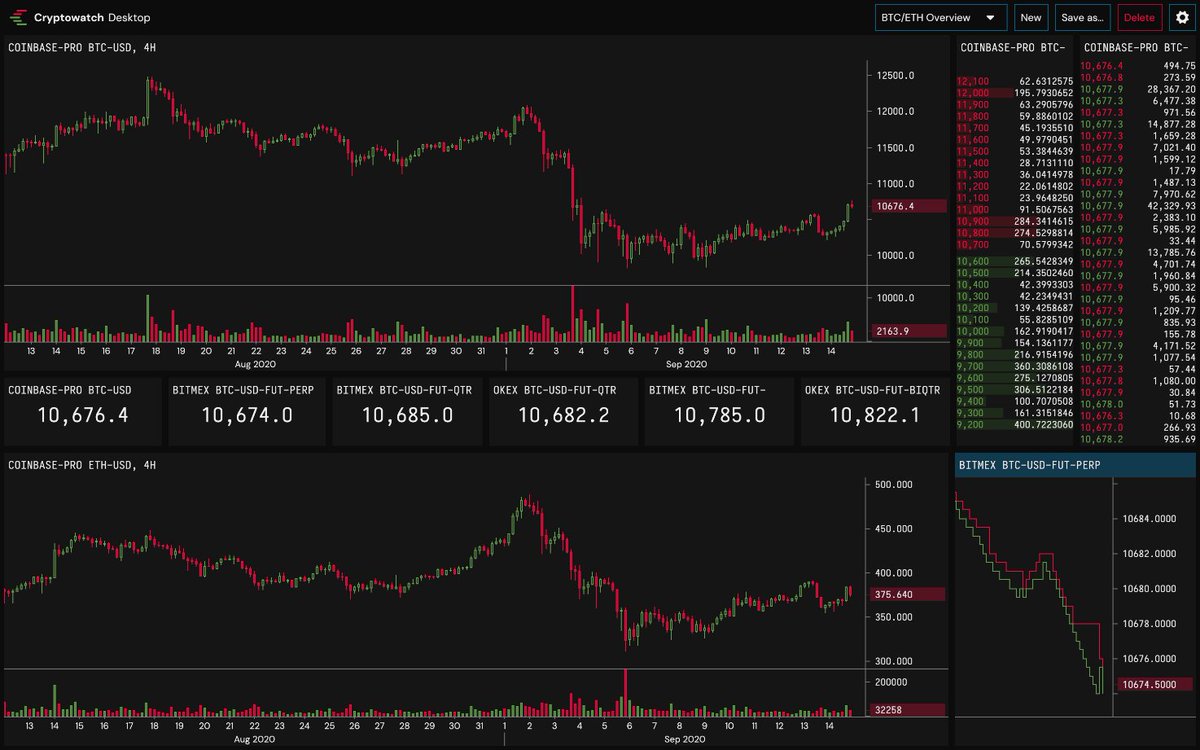Click the Save as... button
The width and height of the screenshot is (1200, 750).
(x=1083, y=17)
